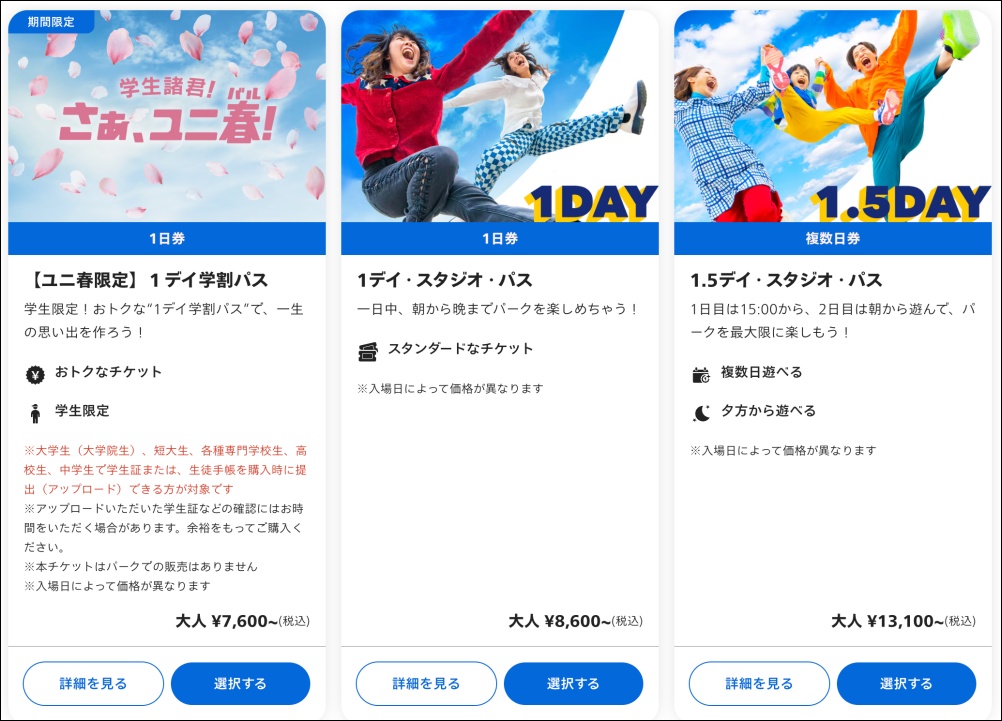Open the cherry blossom ユニ春 banner image
1002x721 pixels.
(167, 116)
